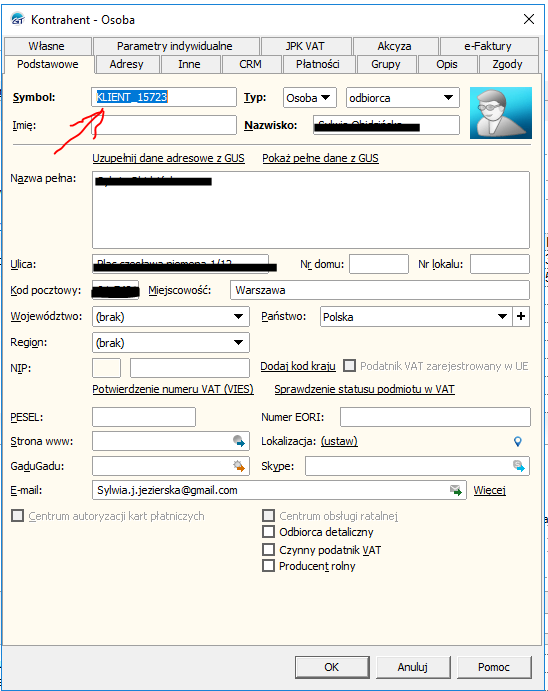Image resolution: width=548 pixels, height=691 pixels.
Task: Open website via Strona www globe icon
Action: click(x=239, y=441)
